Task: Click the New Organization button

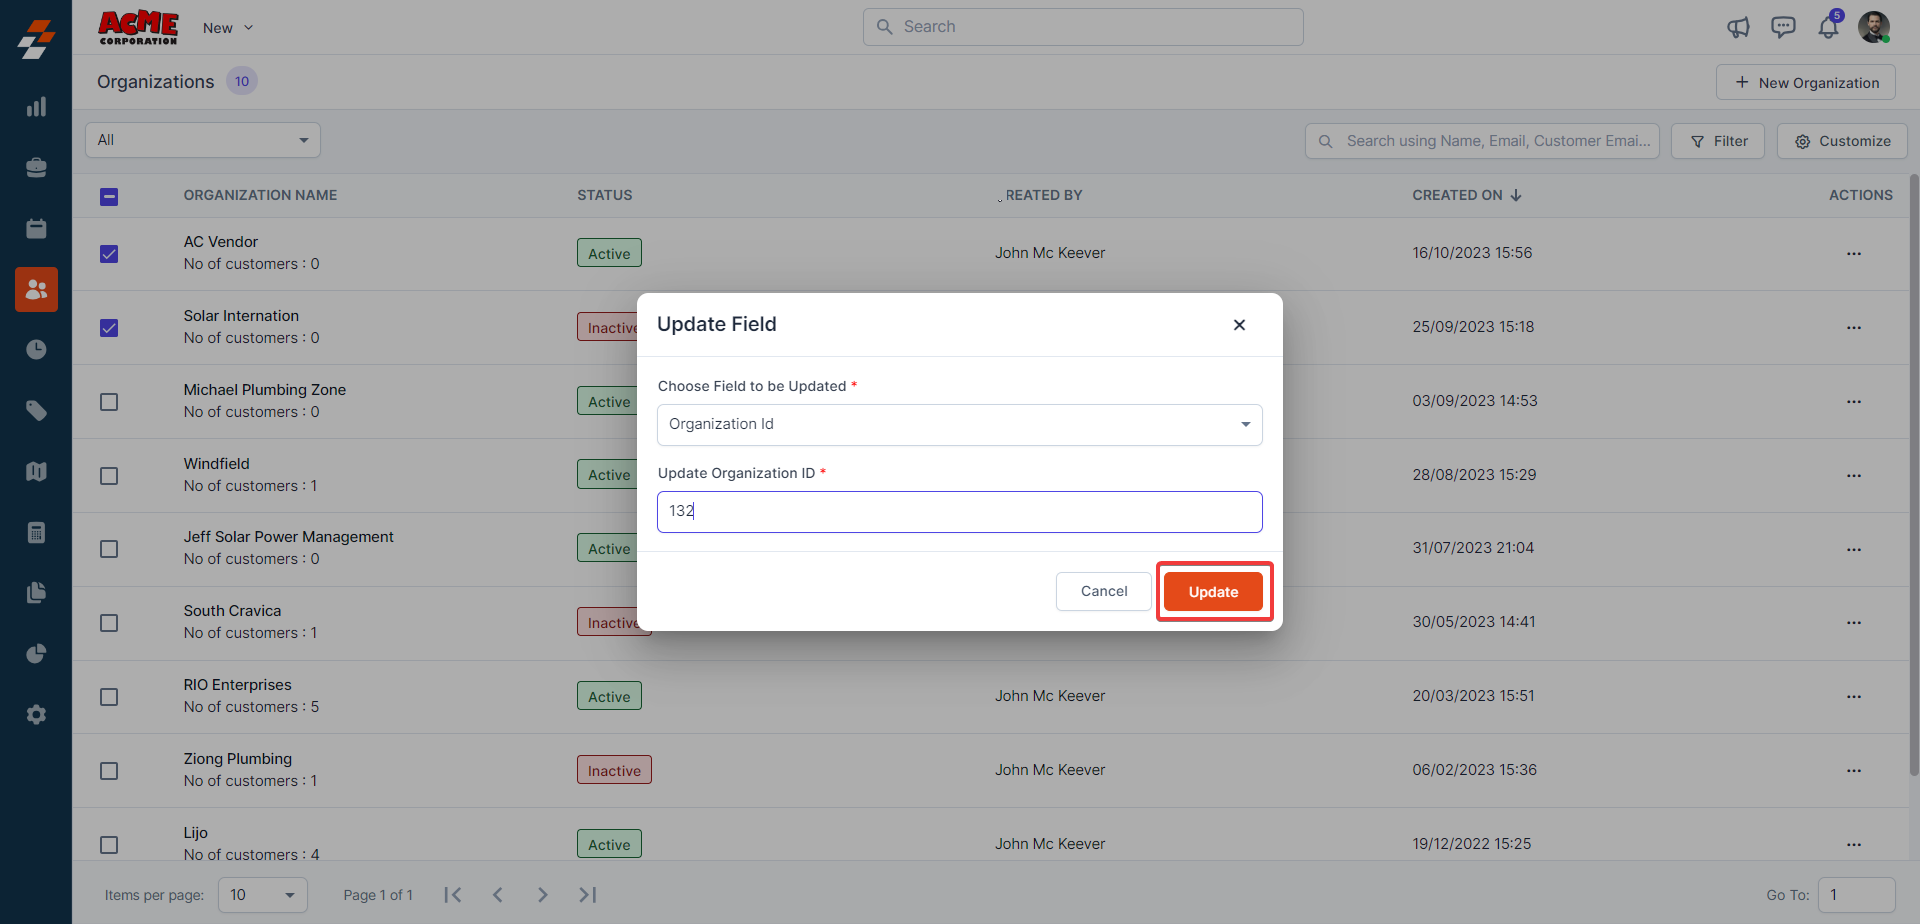Action: click(1806, 82)
